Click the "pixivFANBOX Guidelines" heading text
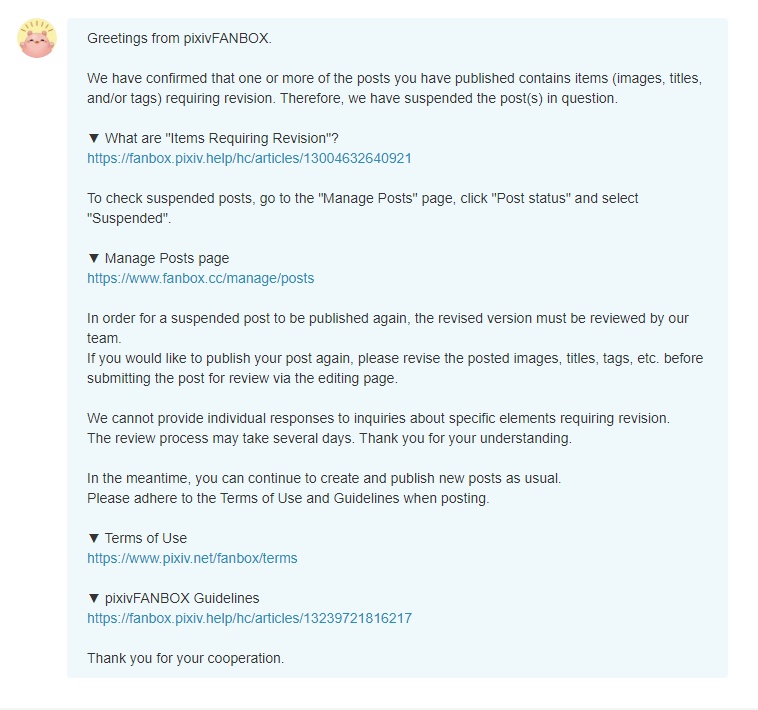758x710 pixels. (x=182, y=598)
